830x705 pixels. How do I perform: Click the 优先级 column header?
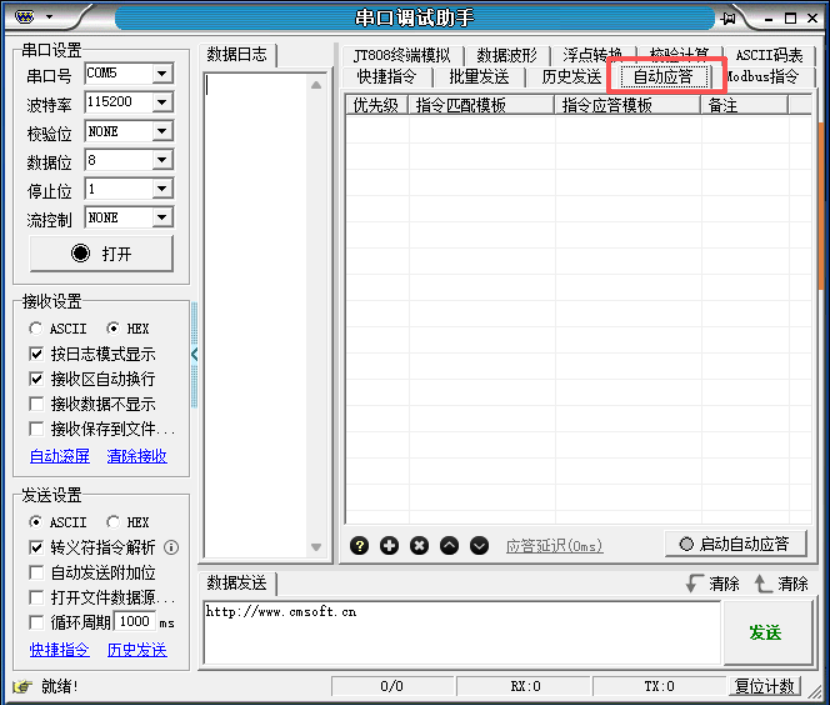[376, 105]
